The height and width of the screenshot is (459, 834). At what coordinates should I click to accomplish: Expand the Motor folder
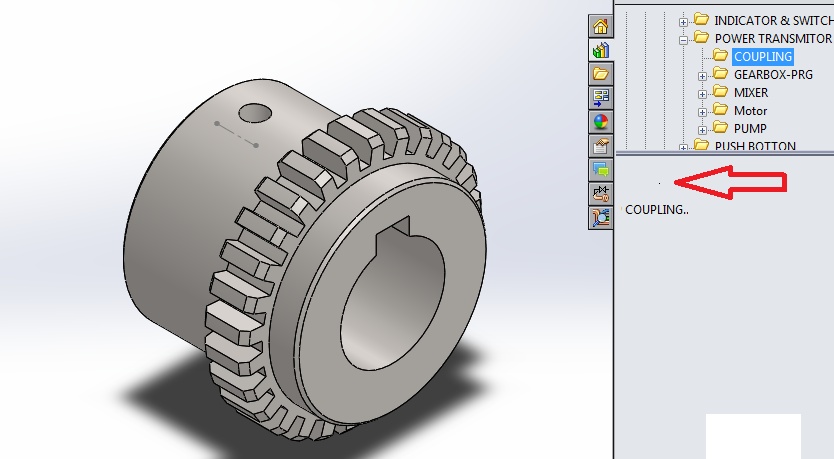coord(702,112)
